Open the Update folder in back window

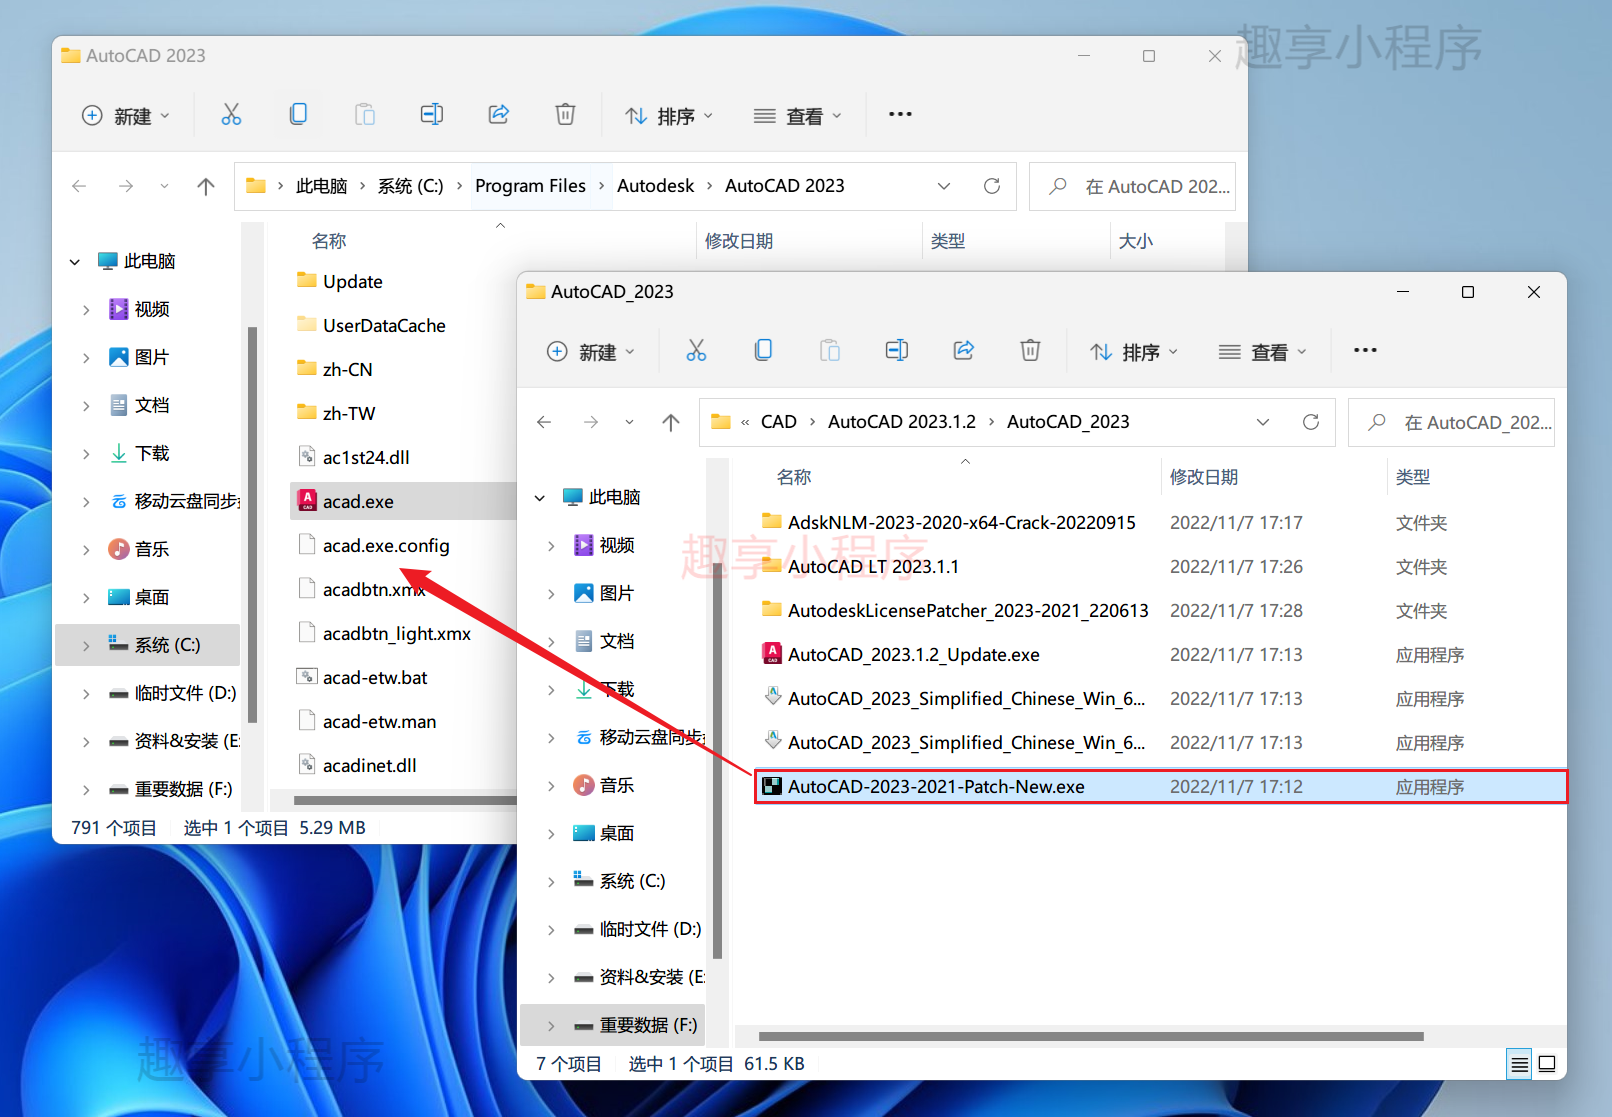pos(352,281)
